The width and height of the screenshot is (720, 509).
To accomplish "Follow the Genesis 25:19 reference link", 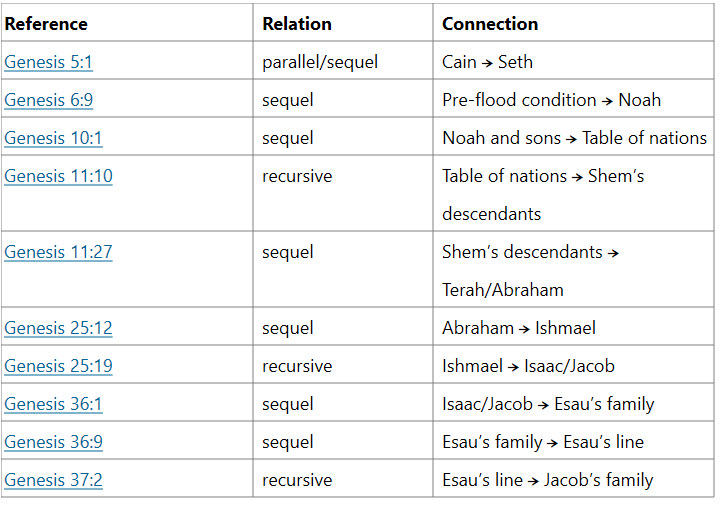I will point(58,366).
